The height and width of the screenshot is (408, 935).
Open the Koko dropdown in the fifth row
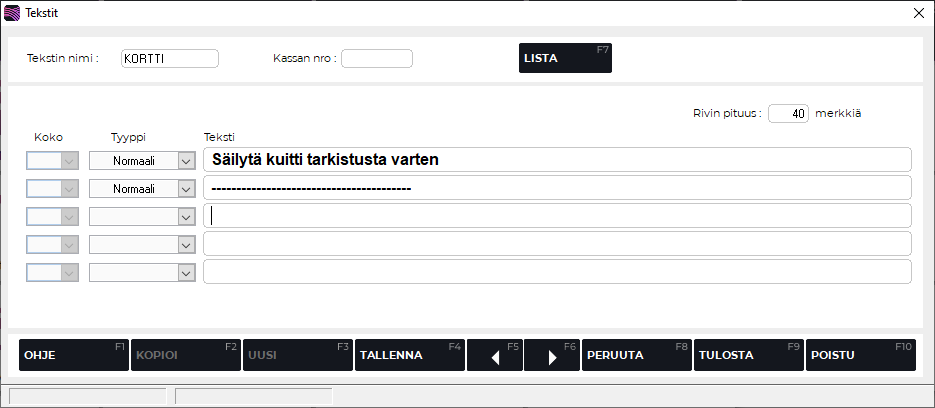(x=69, y=272)
